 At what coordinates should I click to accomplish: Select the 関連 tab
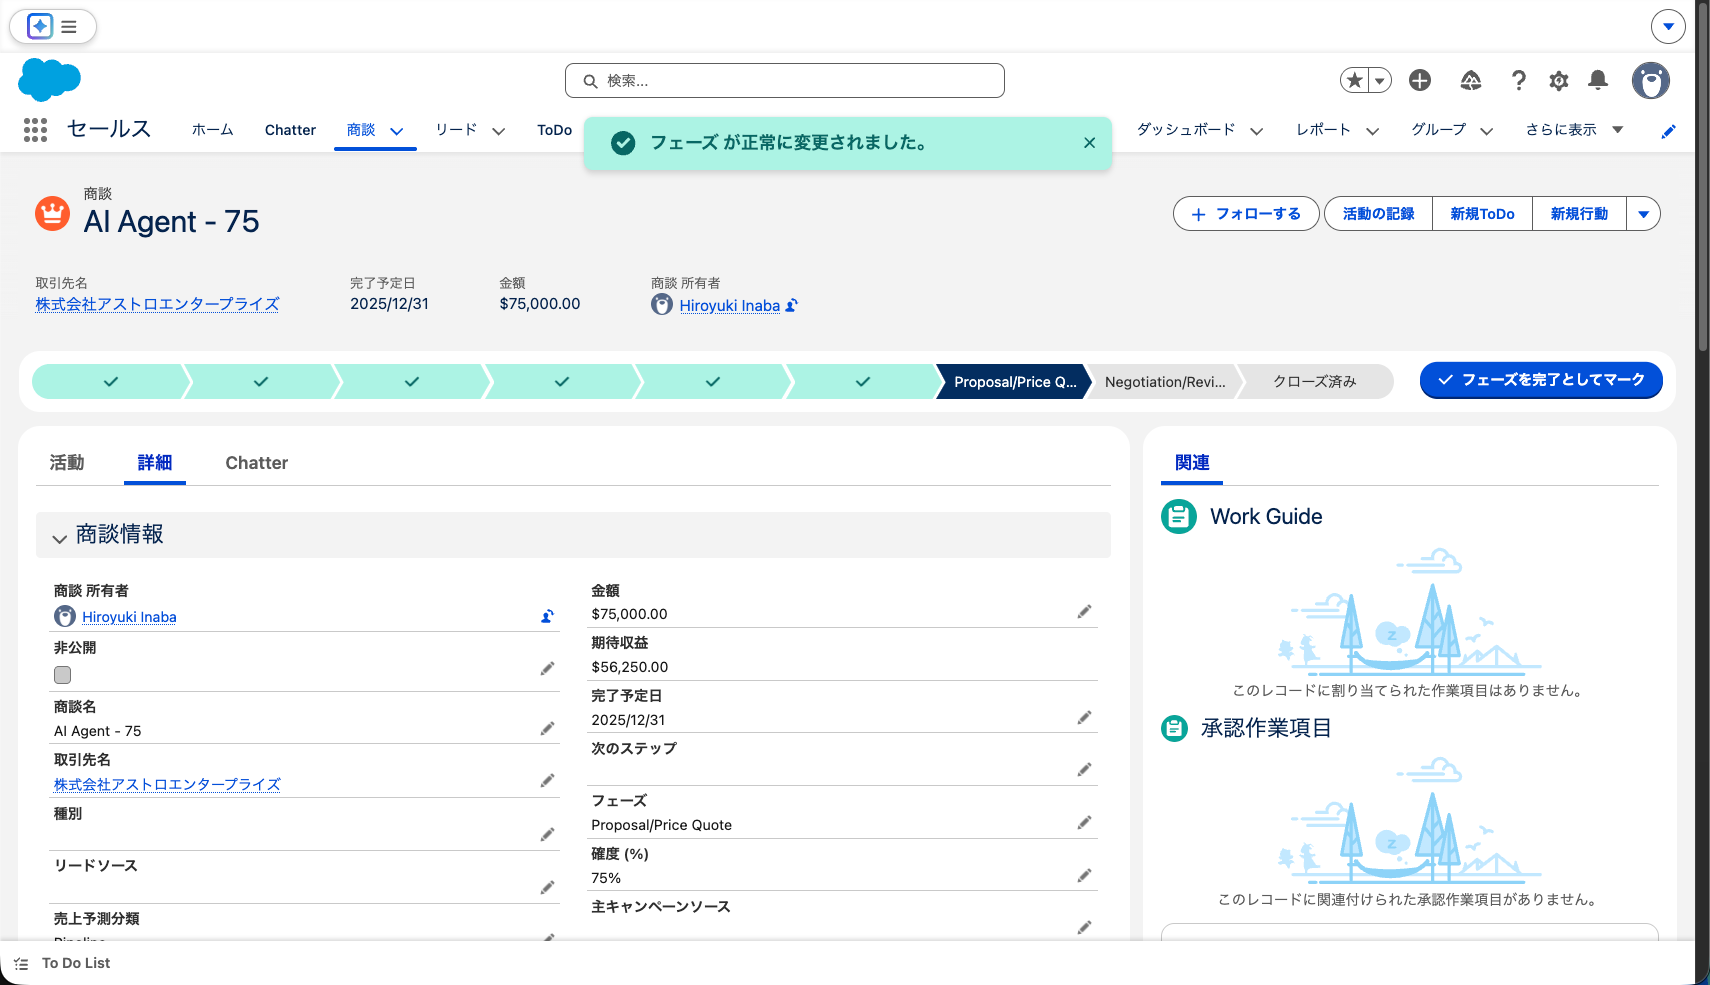point(1193,463)
